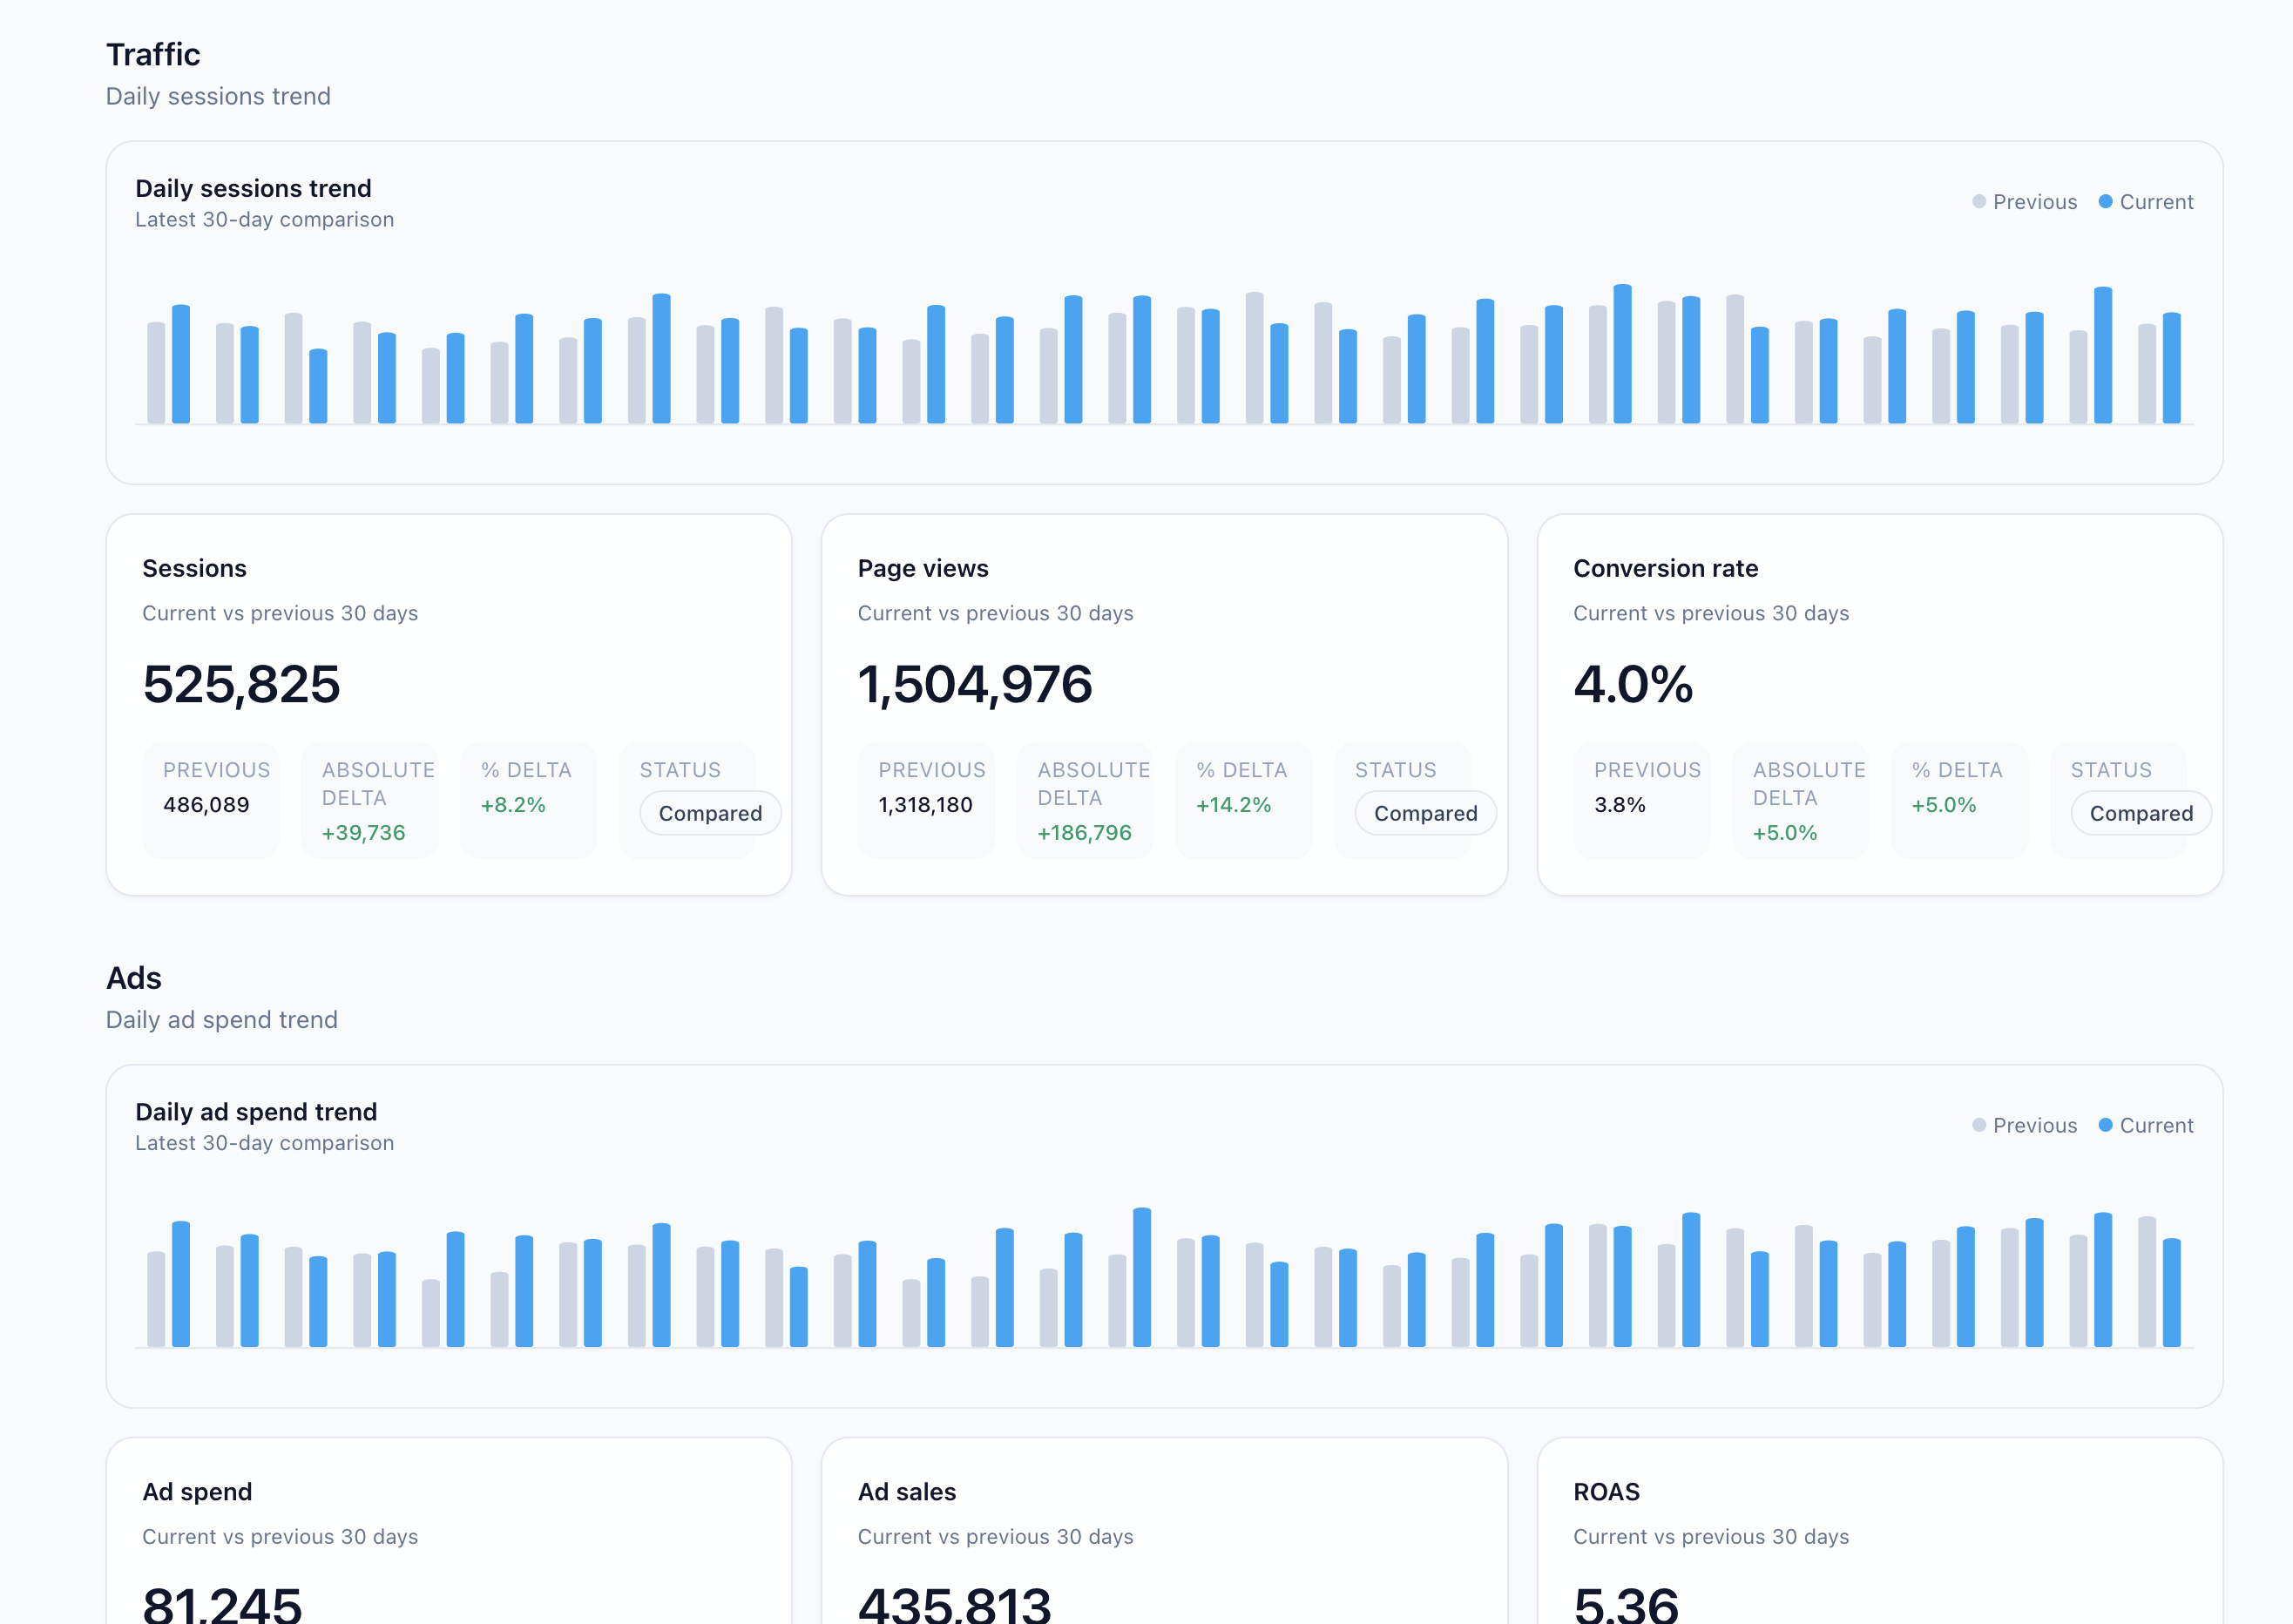Click the Ad sales card title
This screenshot has width=2293, height=1624.
coord(907,1491)
